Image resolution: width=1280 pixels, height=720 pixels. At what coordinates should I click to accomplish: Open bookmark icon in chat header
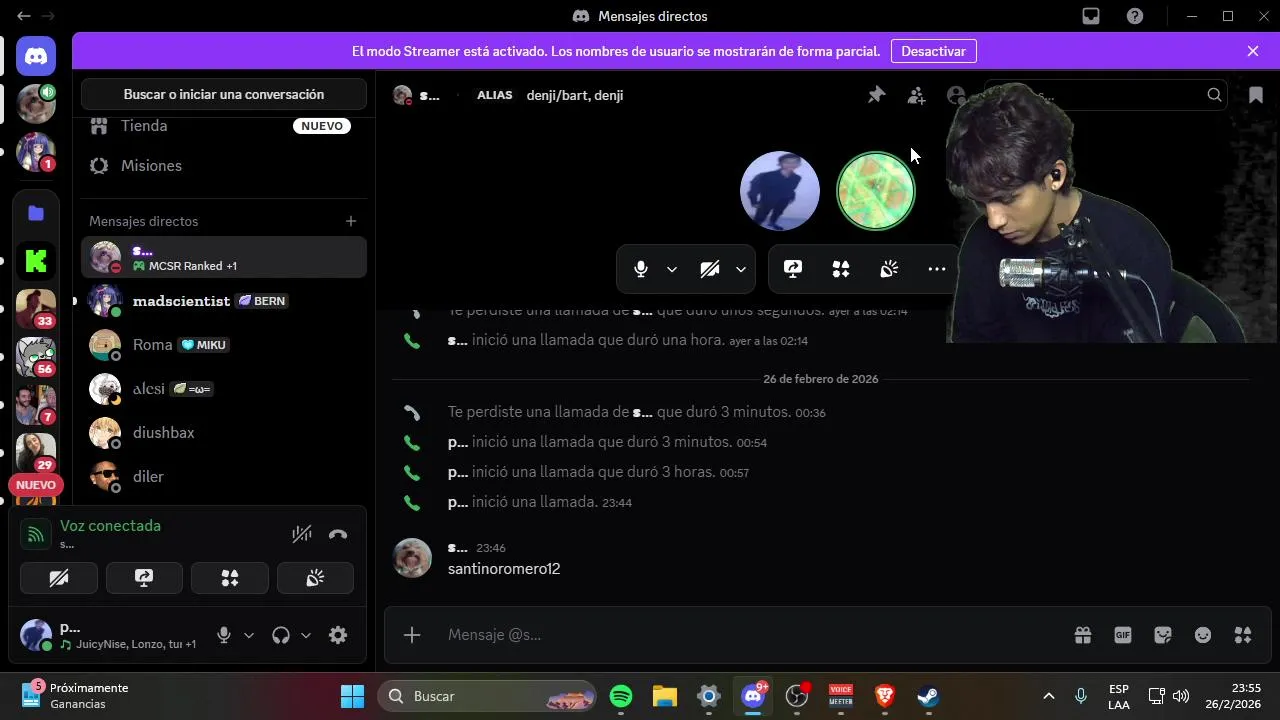pyautogui.click(x=1256, y=95)
